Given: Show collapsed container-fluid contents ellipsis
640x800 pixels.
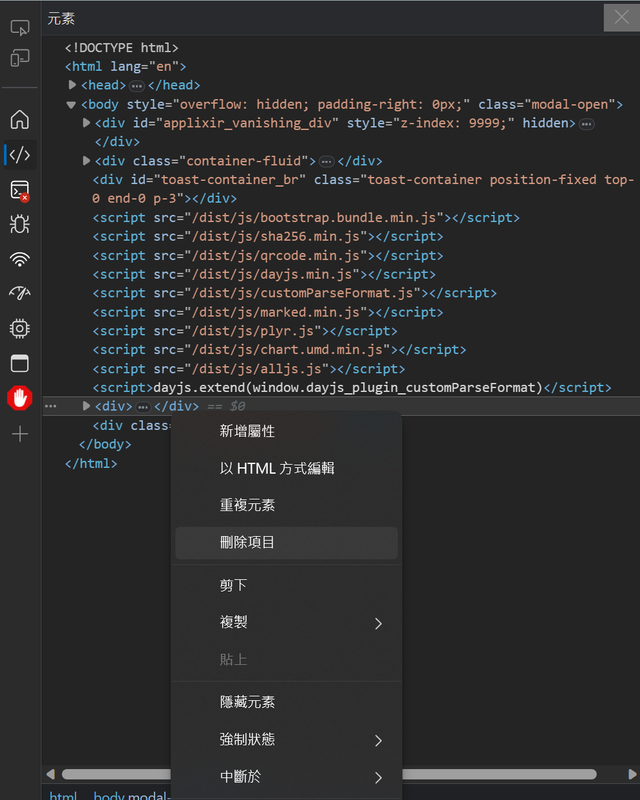Looking at the screenshot, I should click(326, 162).
